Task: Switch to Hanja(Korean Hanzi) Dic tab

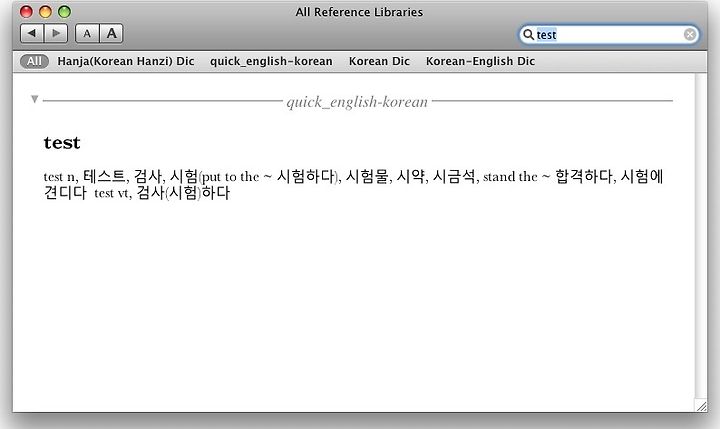Action: coord(126,61)
